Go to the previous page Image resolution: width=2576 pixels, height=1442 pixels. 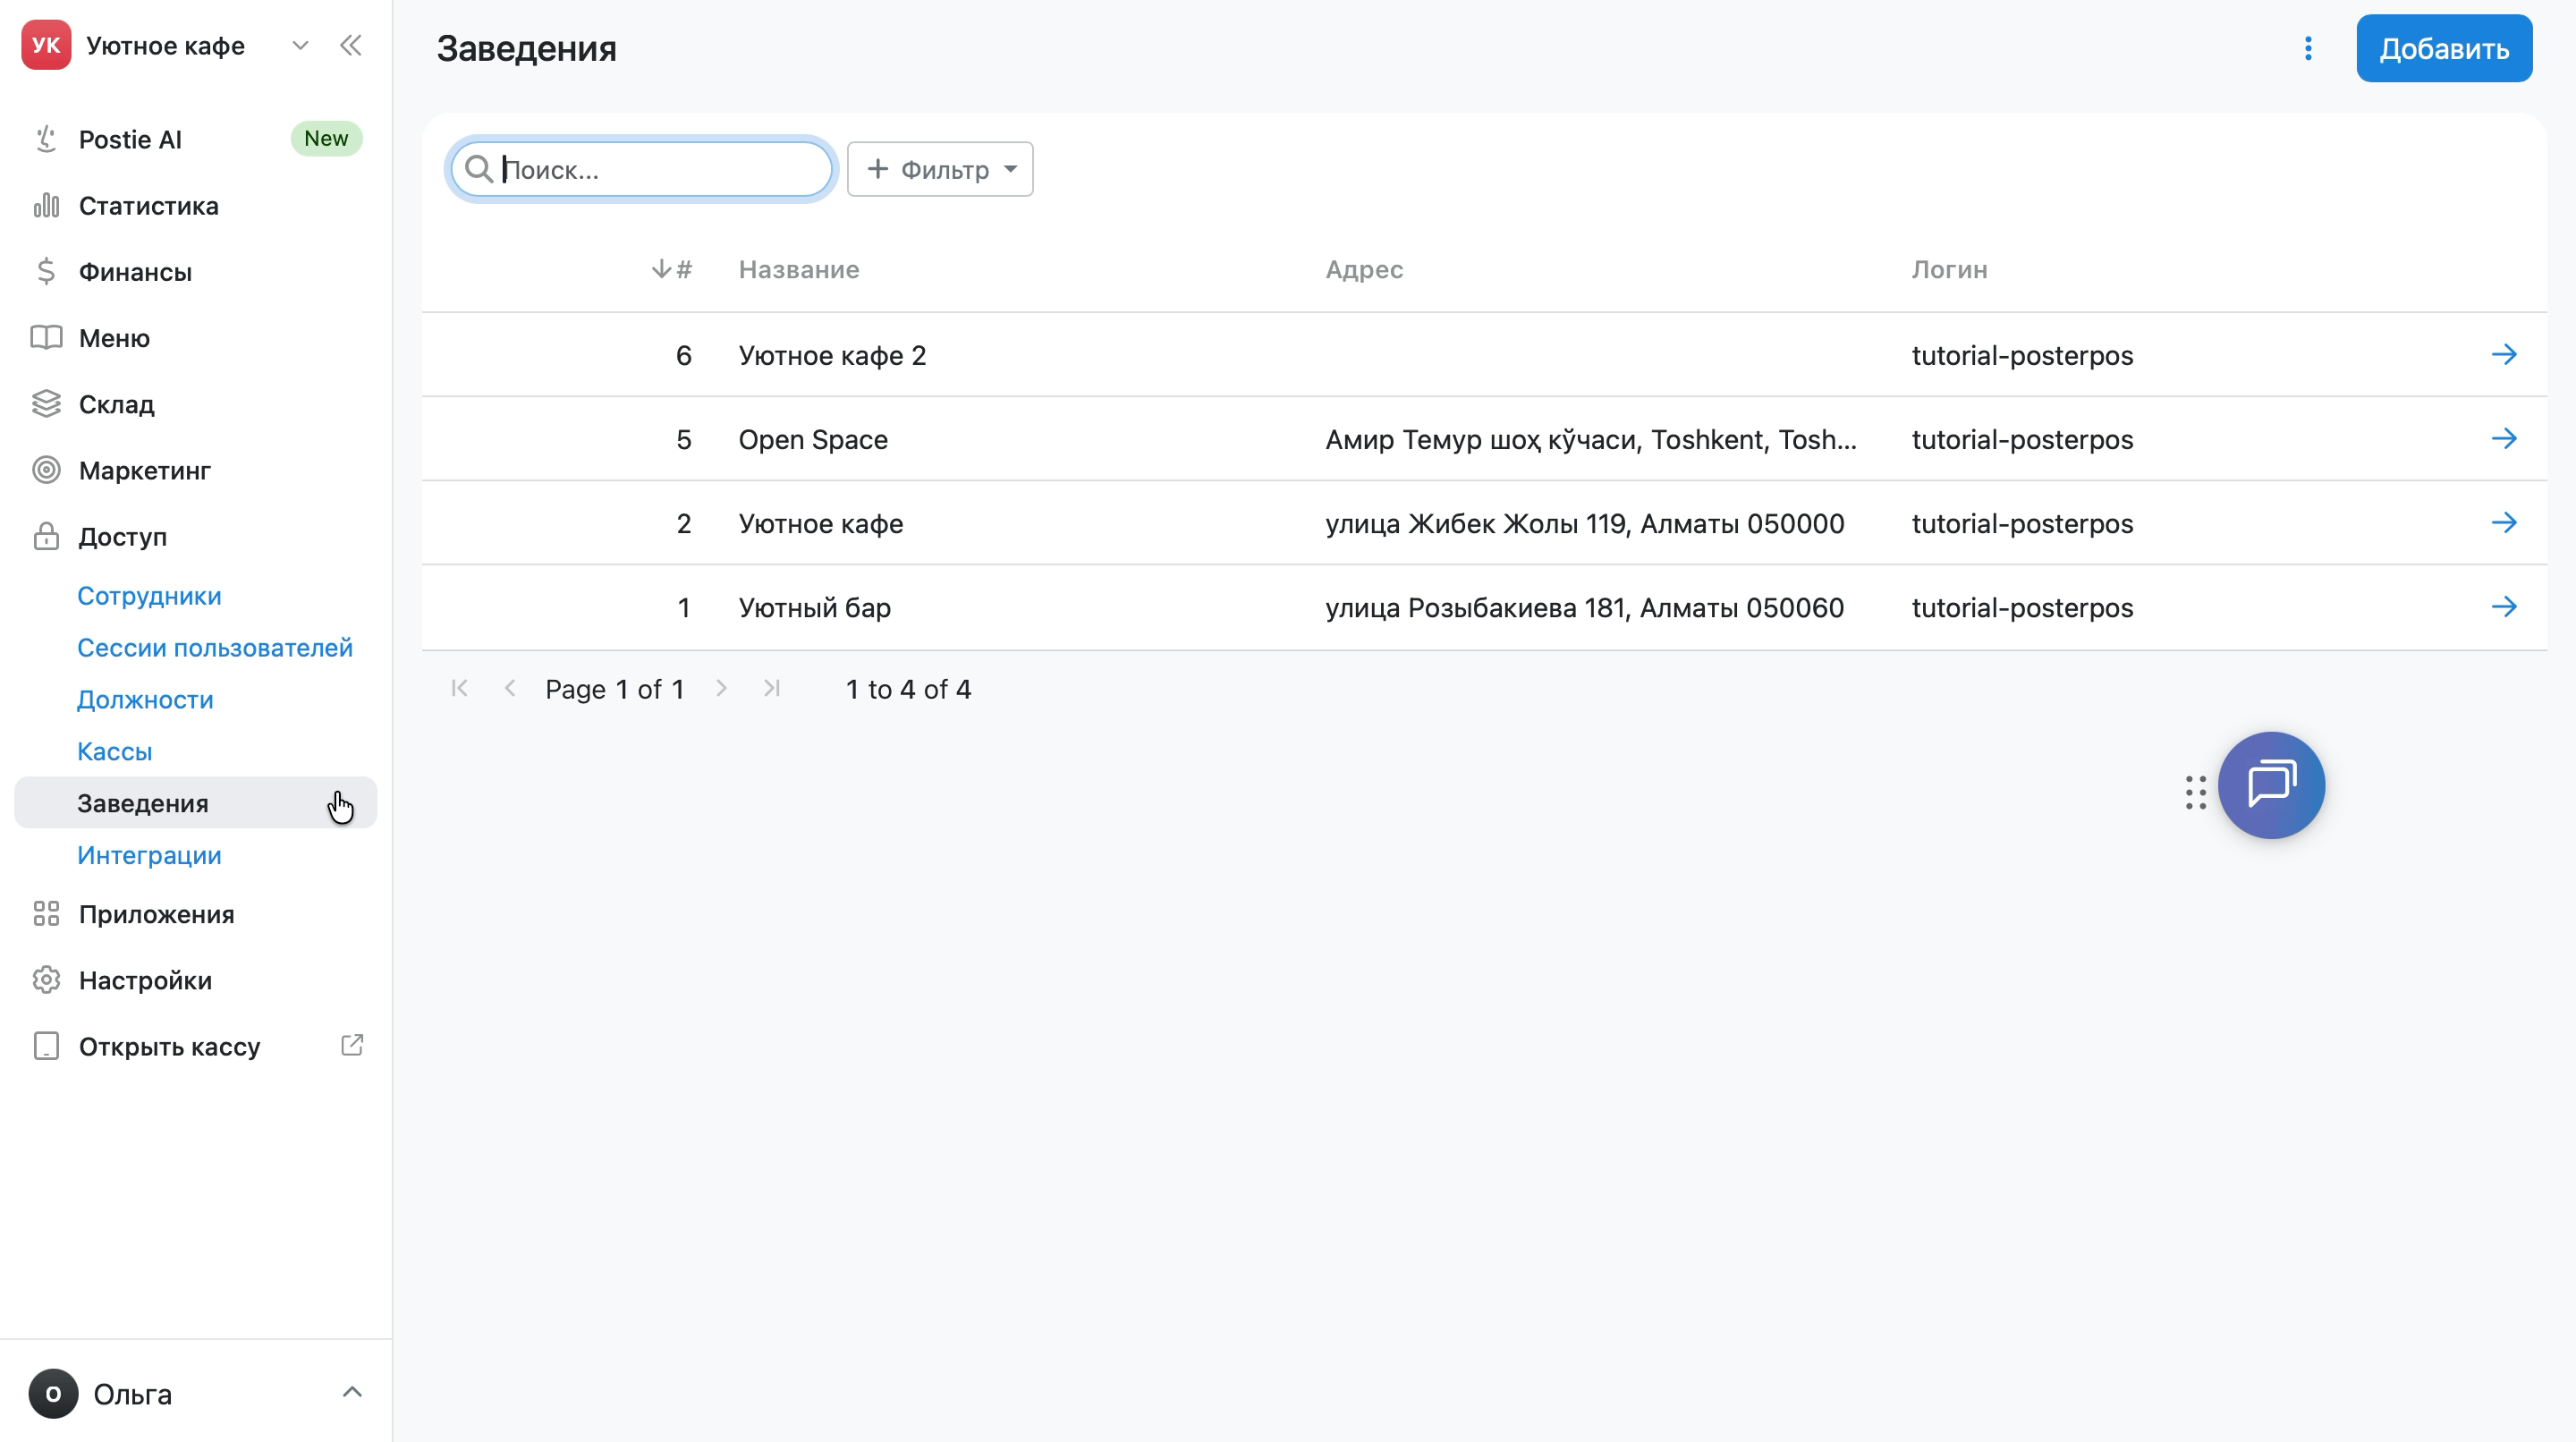click(x=510, y=688)
